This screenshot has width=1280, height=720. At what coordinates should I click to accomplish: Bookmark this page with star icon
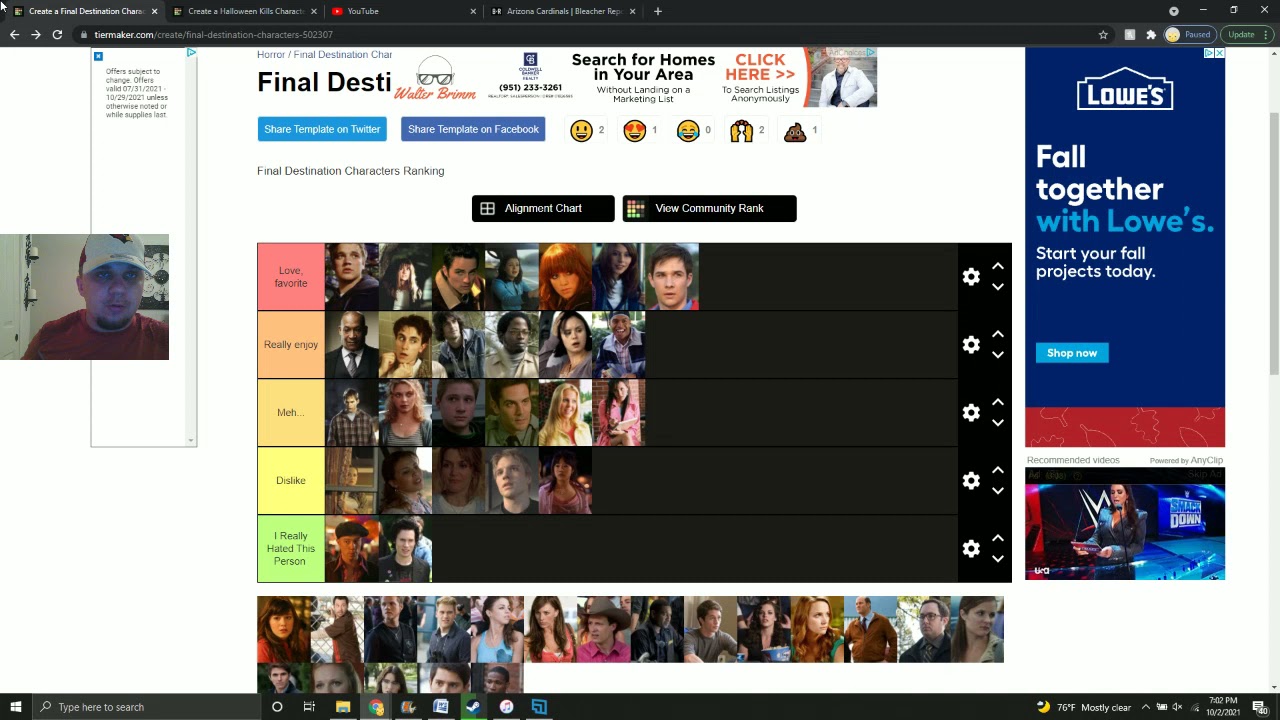[x=1103, y=34]
